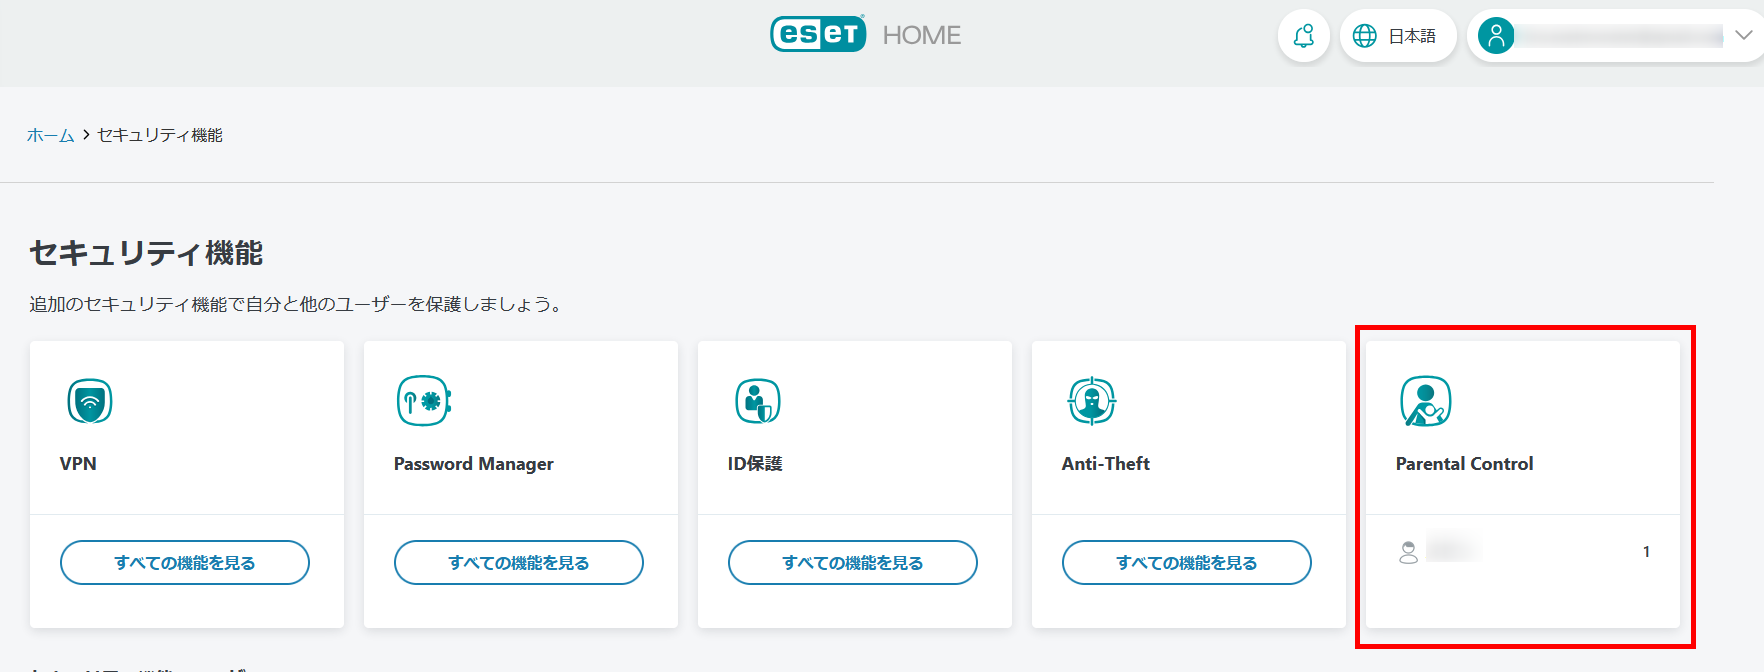Click すべての機能を見る under Password Manager

(x=519, y=563)
